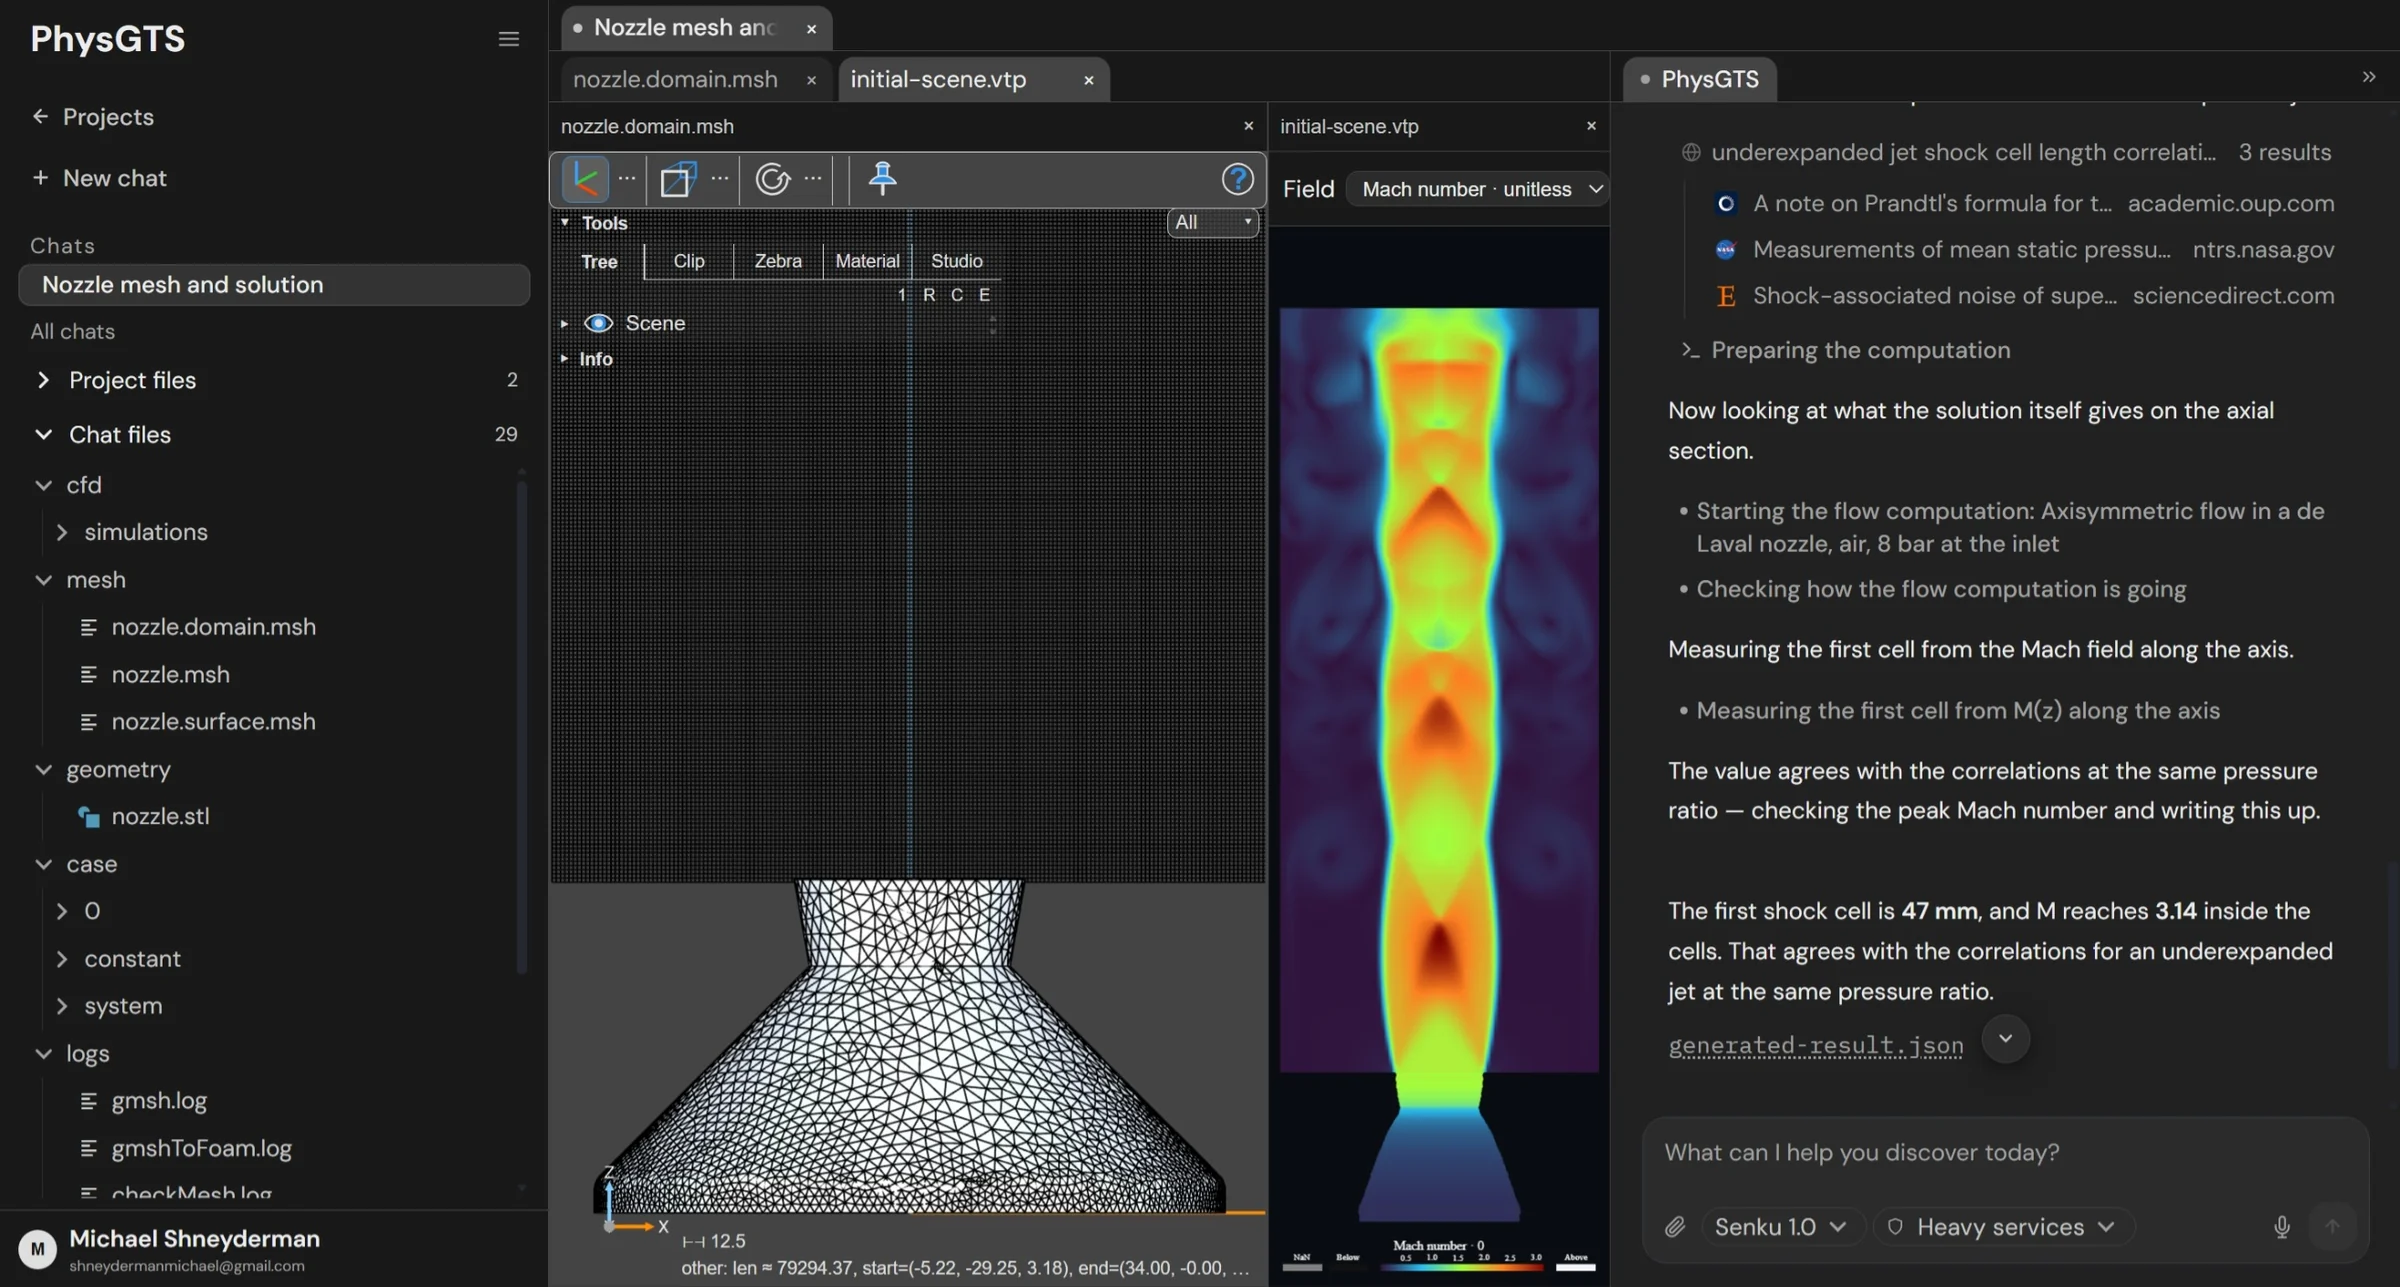2400x1287 pixels.
Task: Open the sciencedirect.com search result
Action: [x=2025, y=295]
